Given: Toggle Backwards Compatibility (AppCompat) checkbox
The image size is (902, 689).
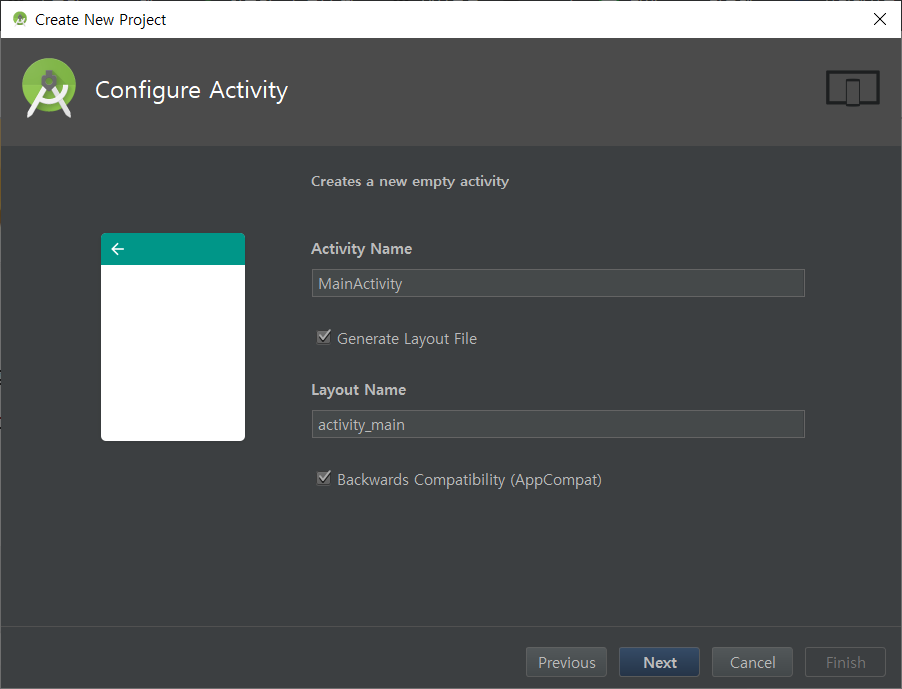Looking at the screenshot, I should click(324, 478).
